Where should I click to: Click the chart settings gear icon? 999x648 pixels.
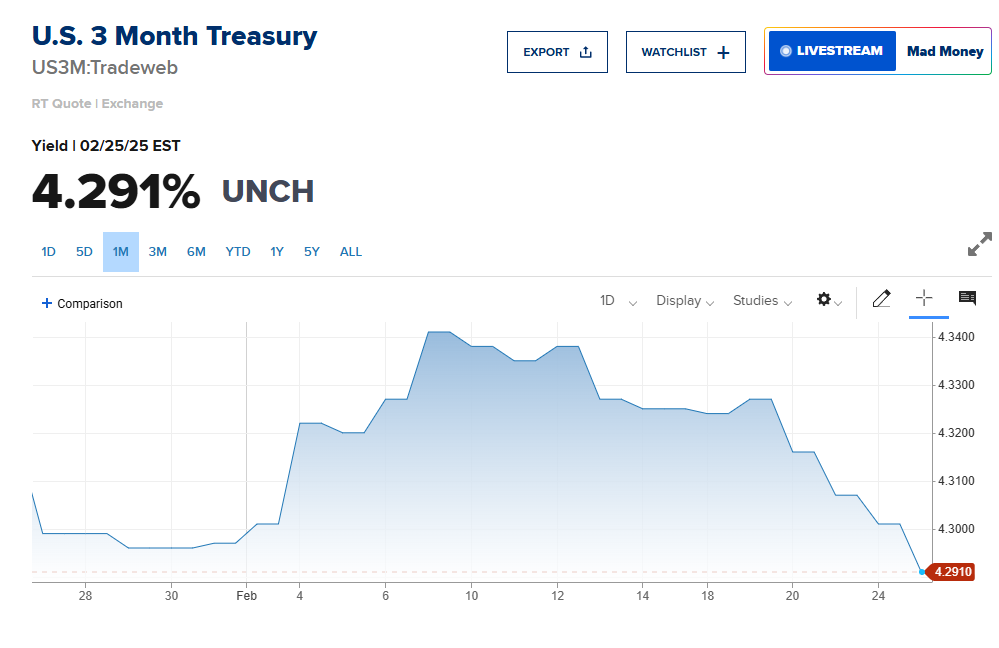tap(824, 299)
